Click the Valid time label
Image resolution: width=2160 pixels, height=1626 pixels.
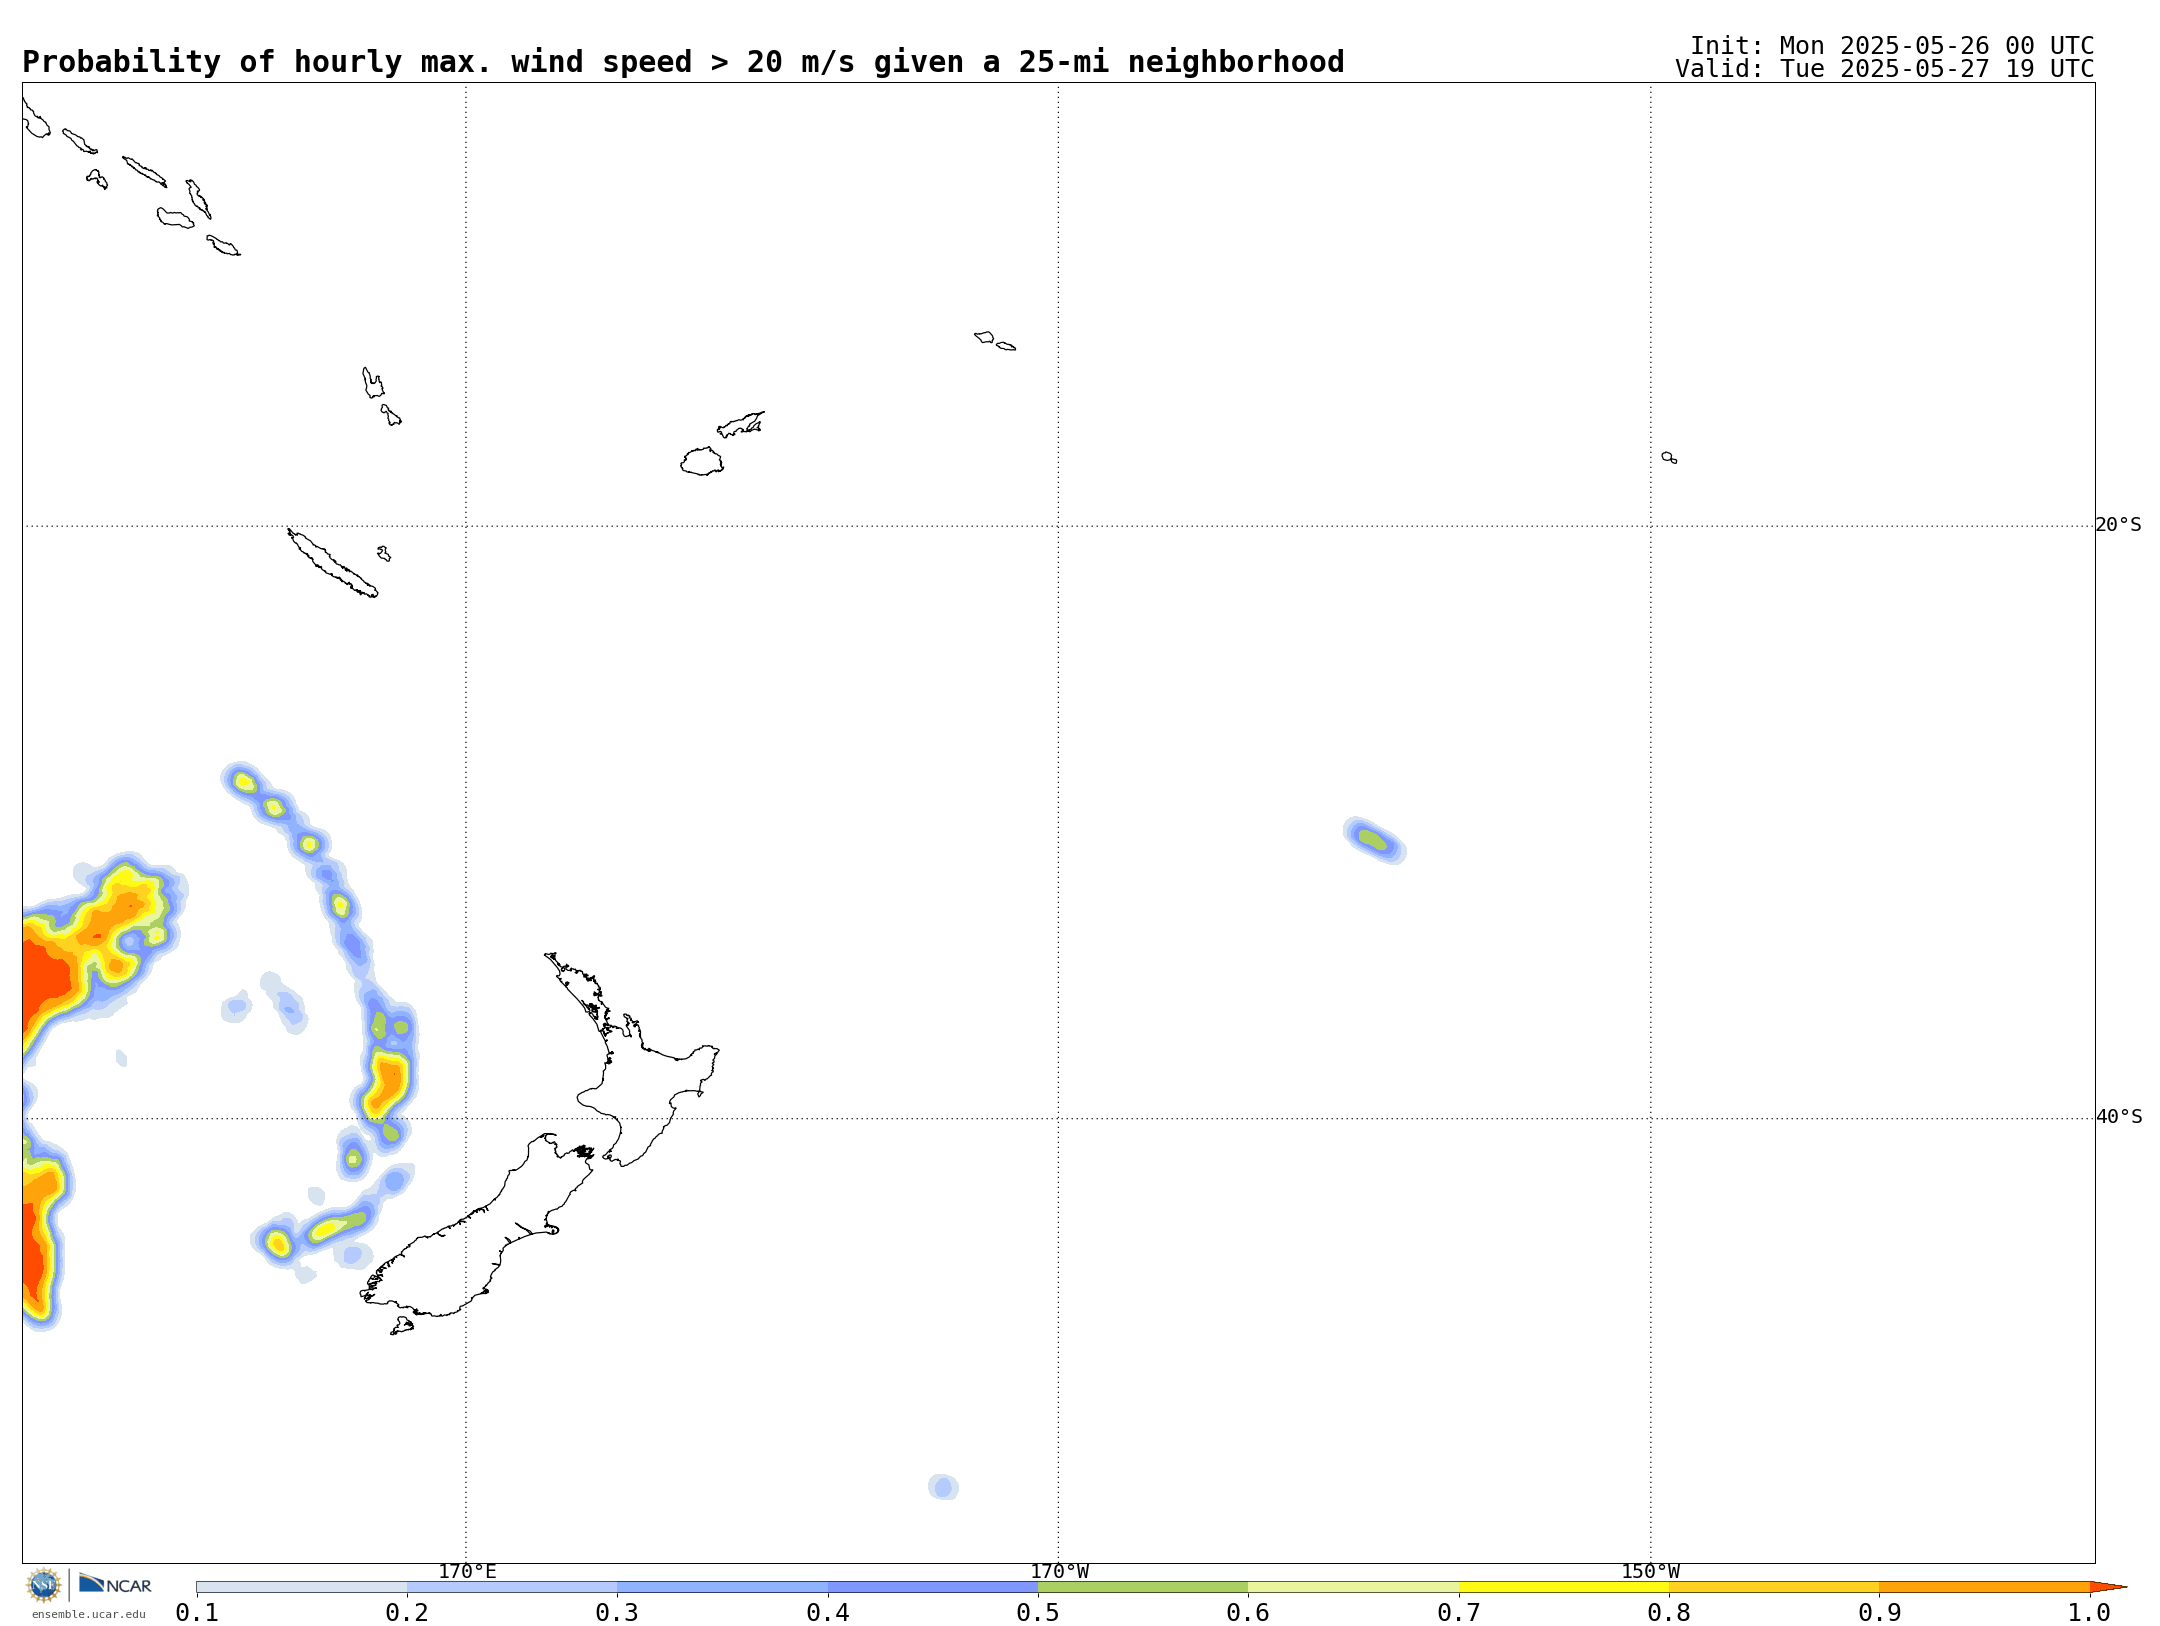(1885, 69)
